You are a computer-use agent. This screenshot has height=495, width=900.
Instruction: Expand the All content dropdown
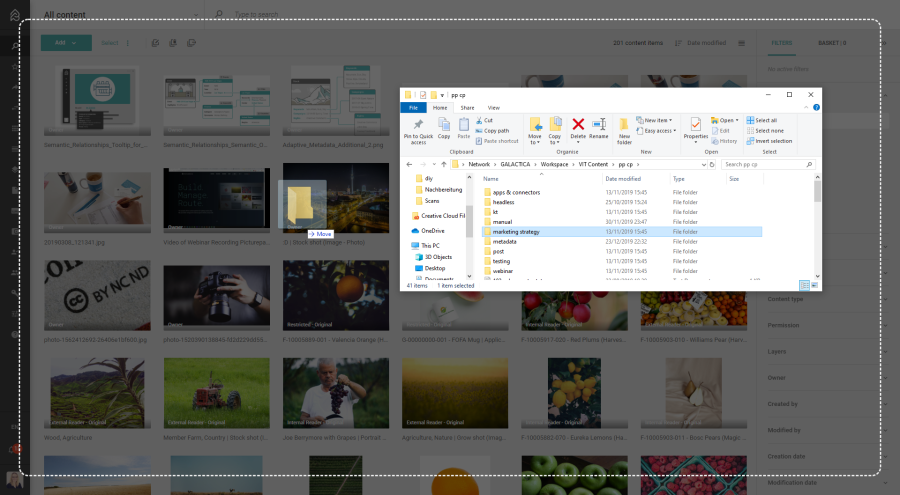click(x=196, y=15)
